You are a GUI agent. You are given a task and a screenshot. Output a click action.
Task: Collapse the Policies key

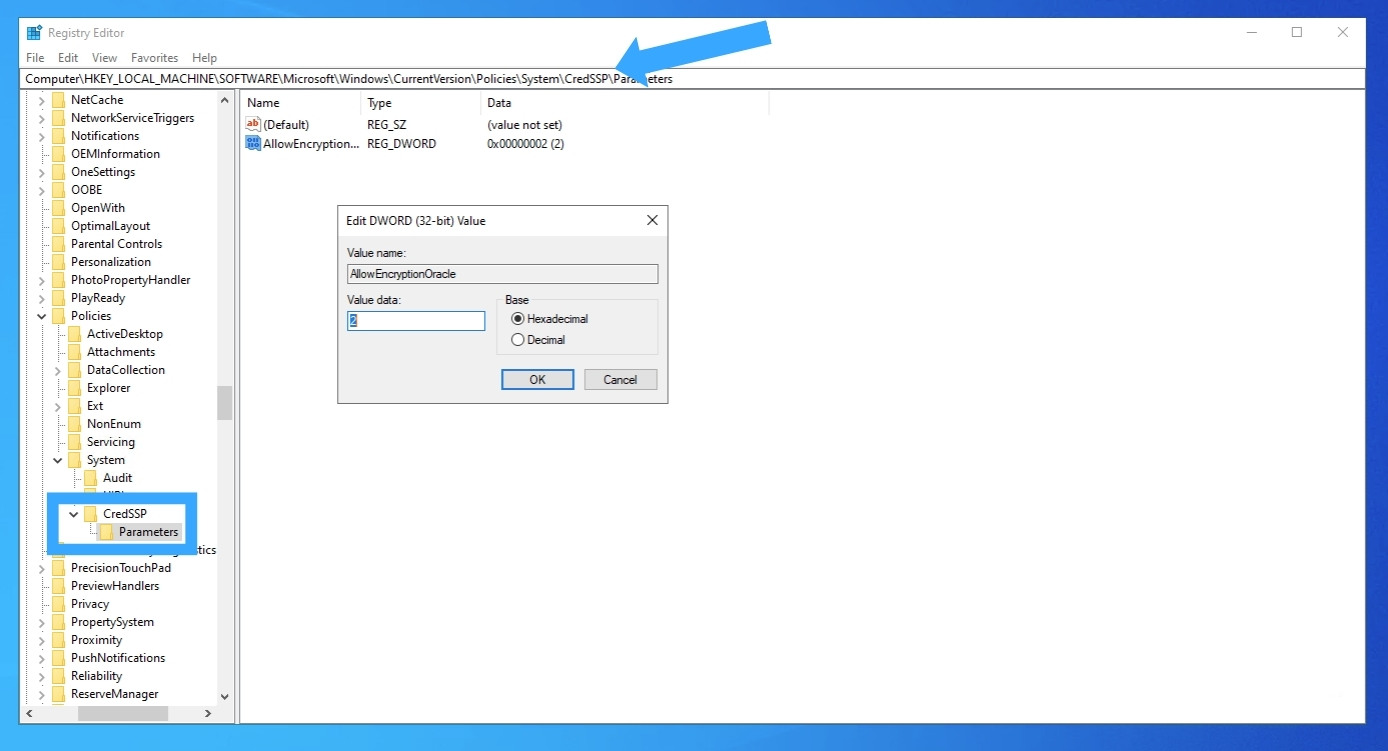[42, 316]
